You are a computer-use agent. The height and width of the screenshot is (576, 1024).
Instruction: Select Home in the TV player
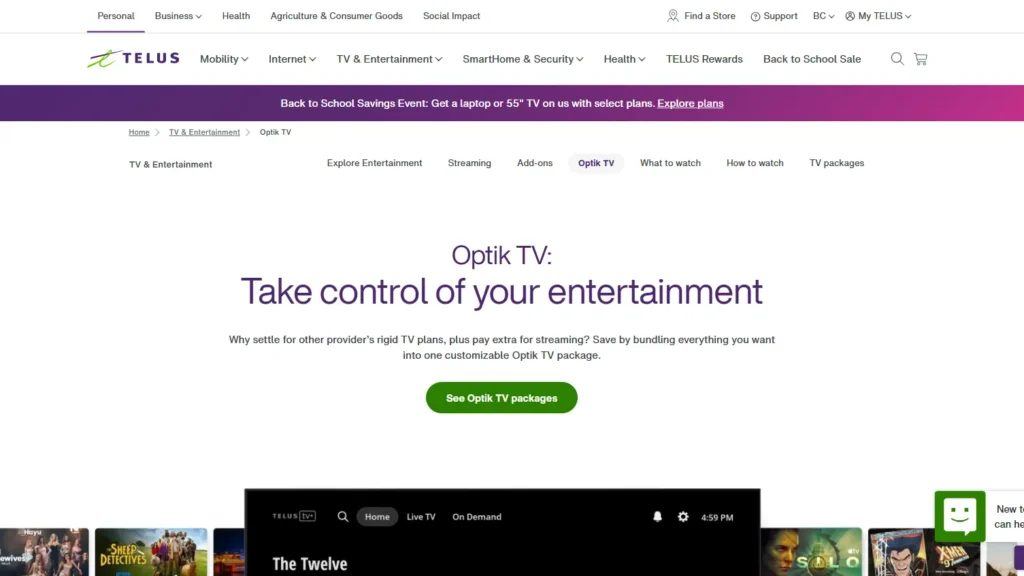pos(377,517)
